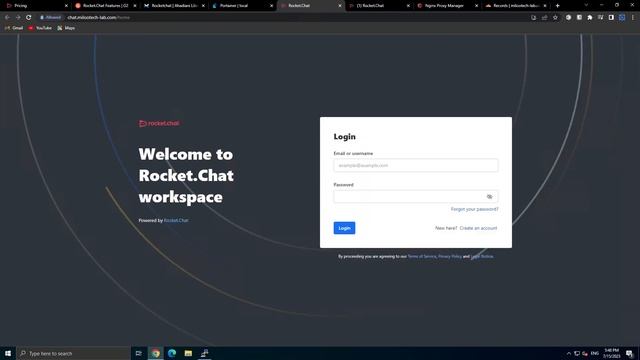Click the taskbar clock and date

(x=611, y=353)
